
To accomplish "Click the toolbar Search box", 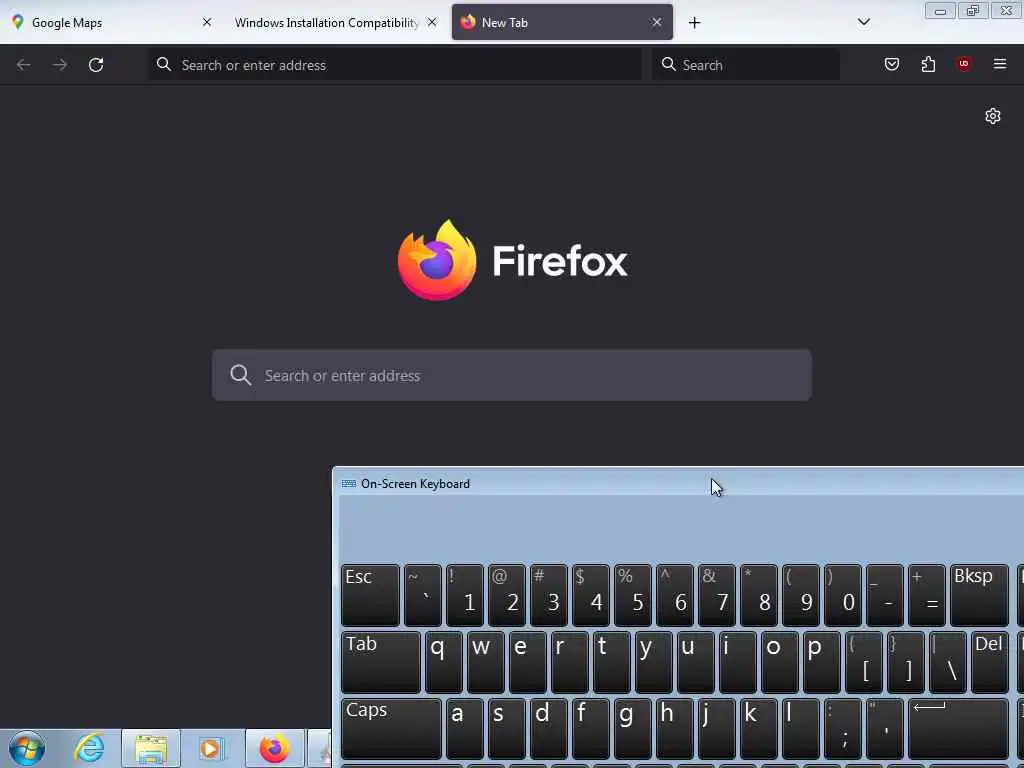I will pyautogui.click(x=746, y=65).
